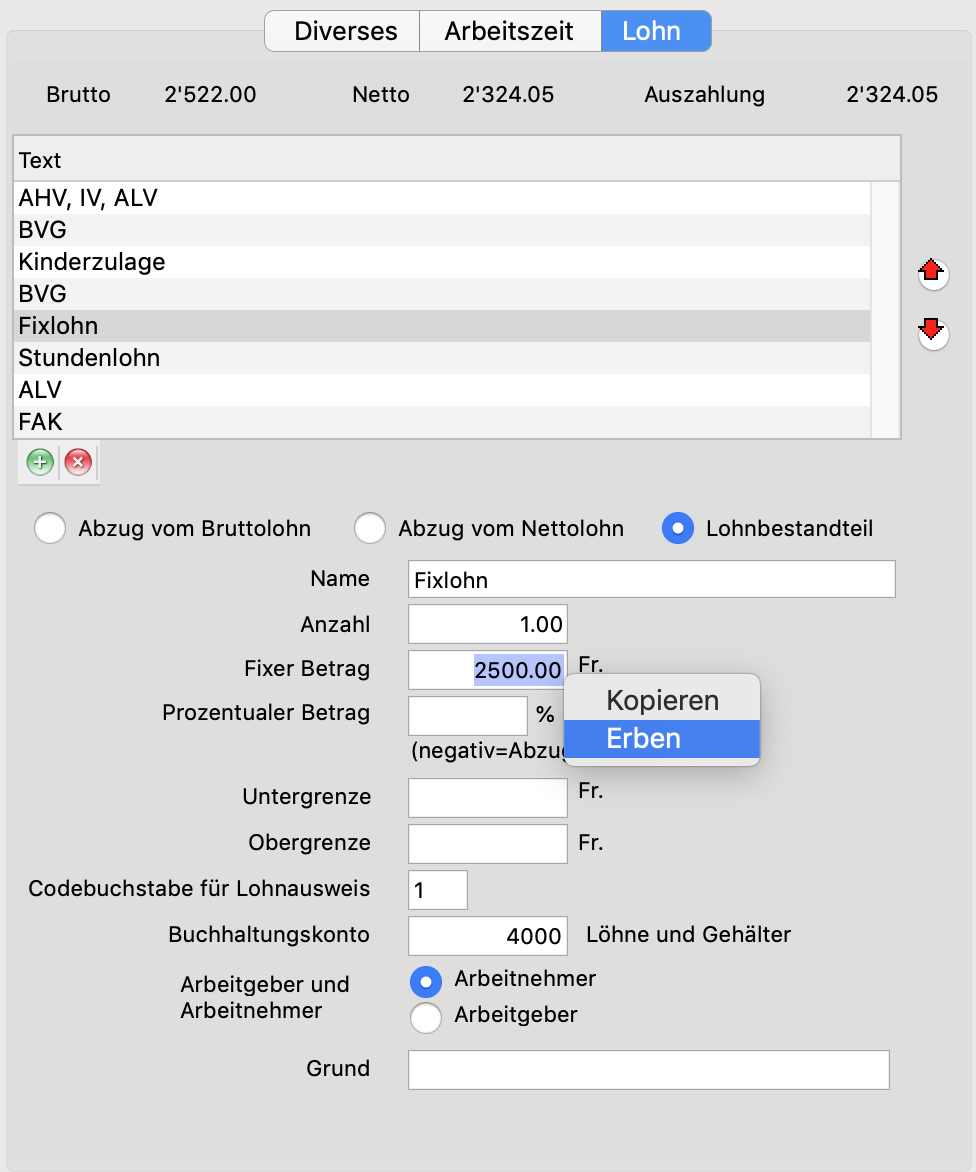
Task: Select Abzug vom Bruttolohn radio button
Action: (50, 528)
